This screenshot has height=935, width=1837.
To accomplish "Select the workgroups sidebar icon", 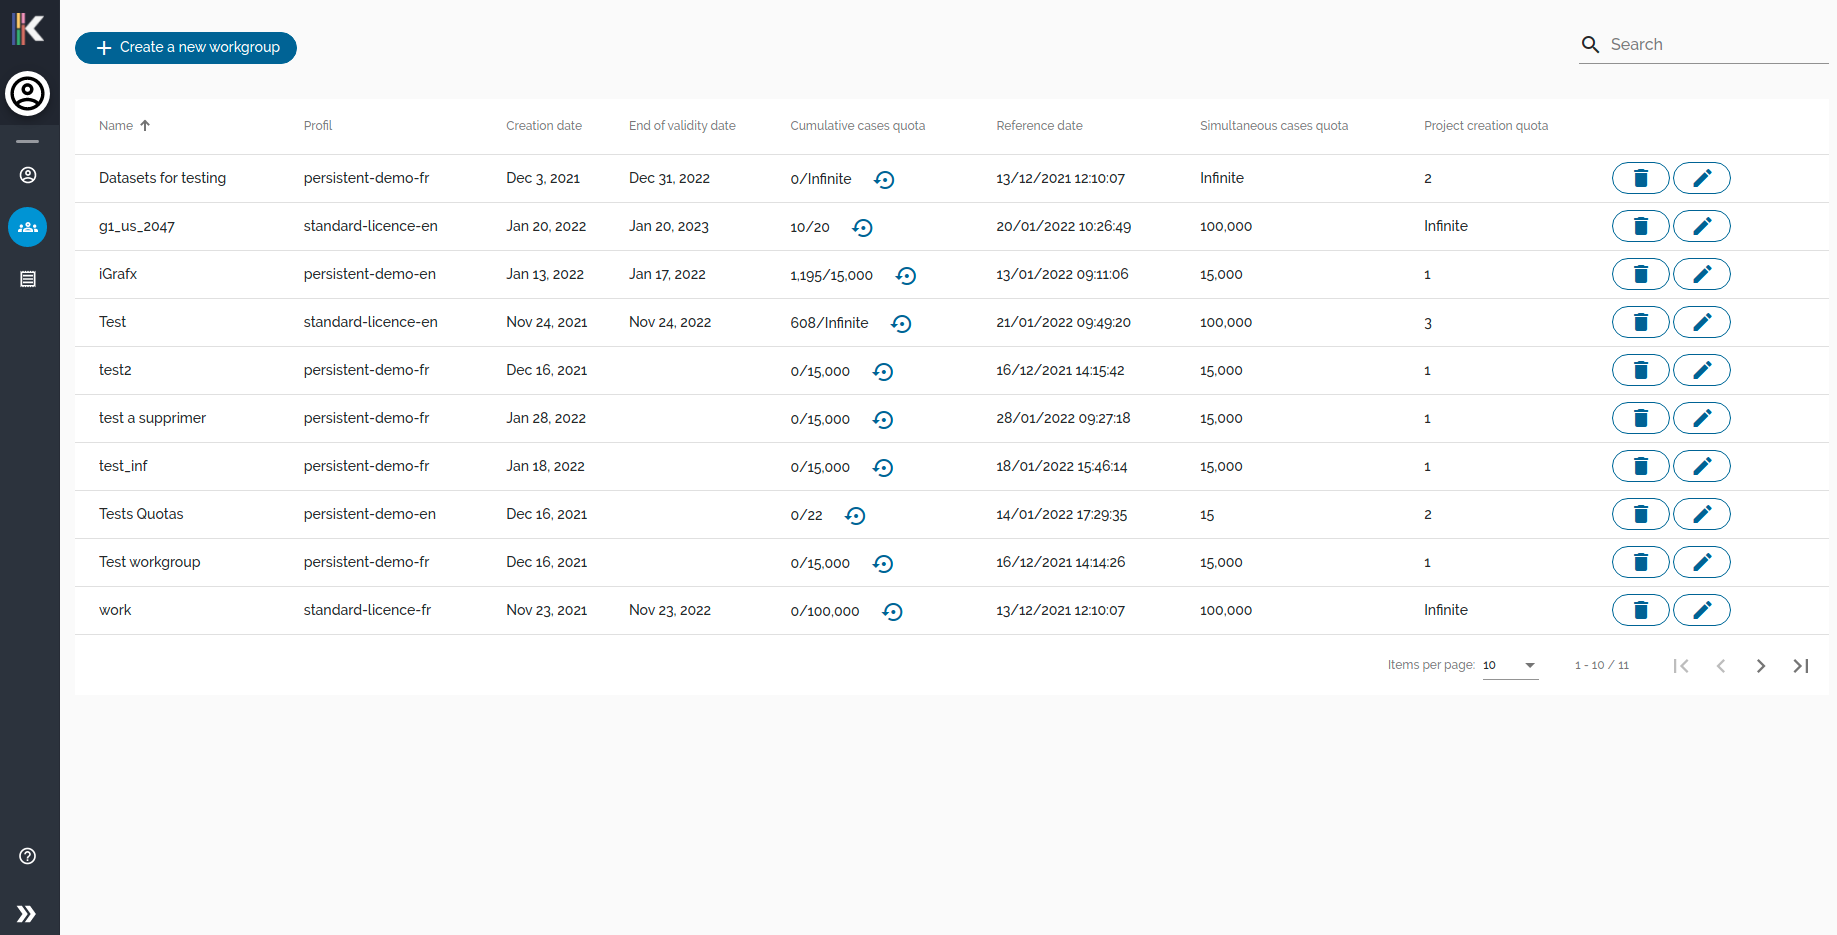I will [28, 227].
